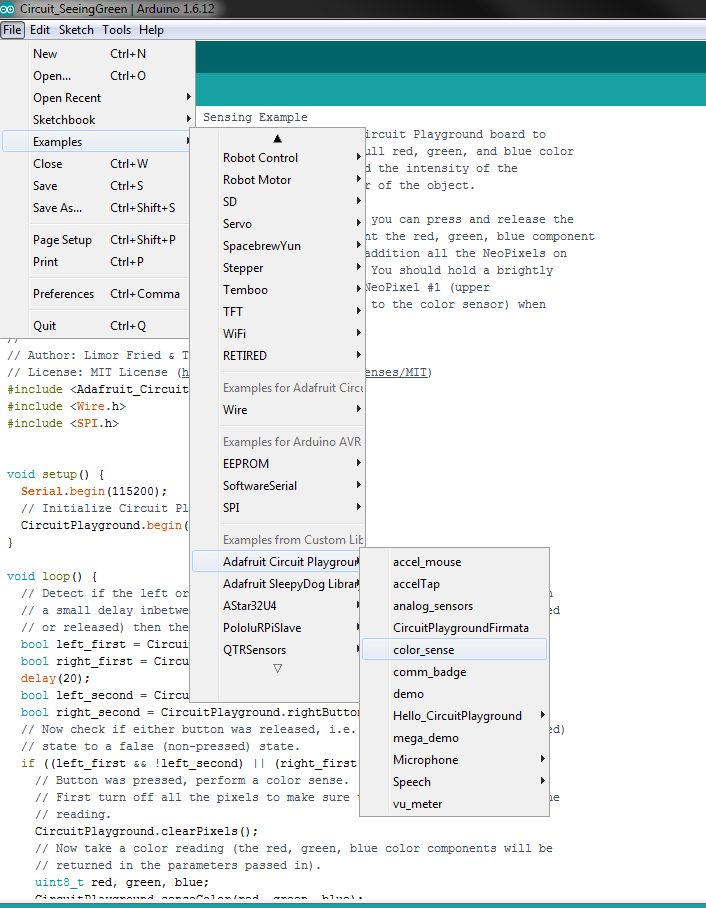The height and width of the screenshot is (908, 706).
Task: Choose New from the File menu
Action: tap(97, 54)
